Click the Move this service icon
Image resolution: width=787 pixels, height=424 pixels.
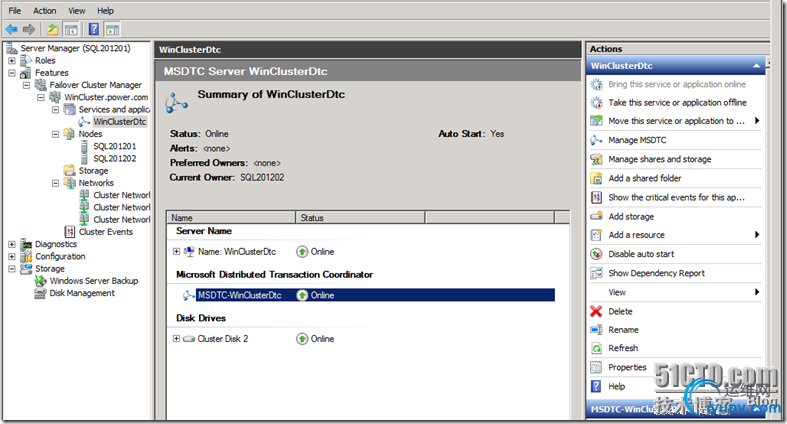pos(596,121)
